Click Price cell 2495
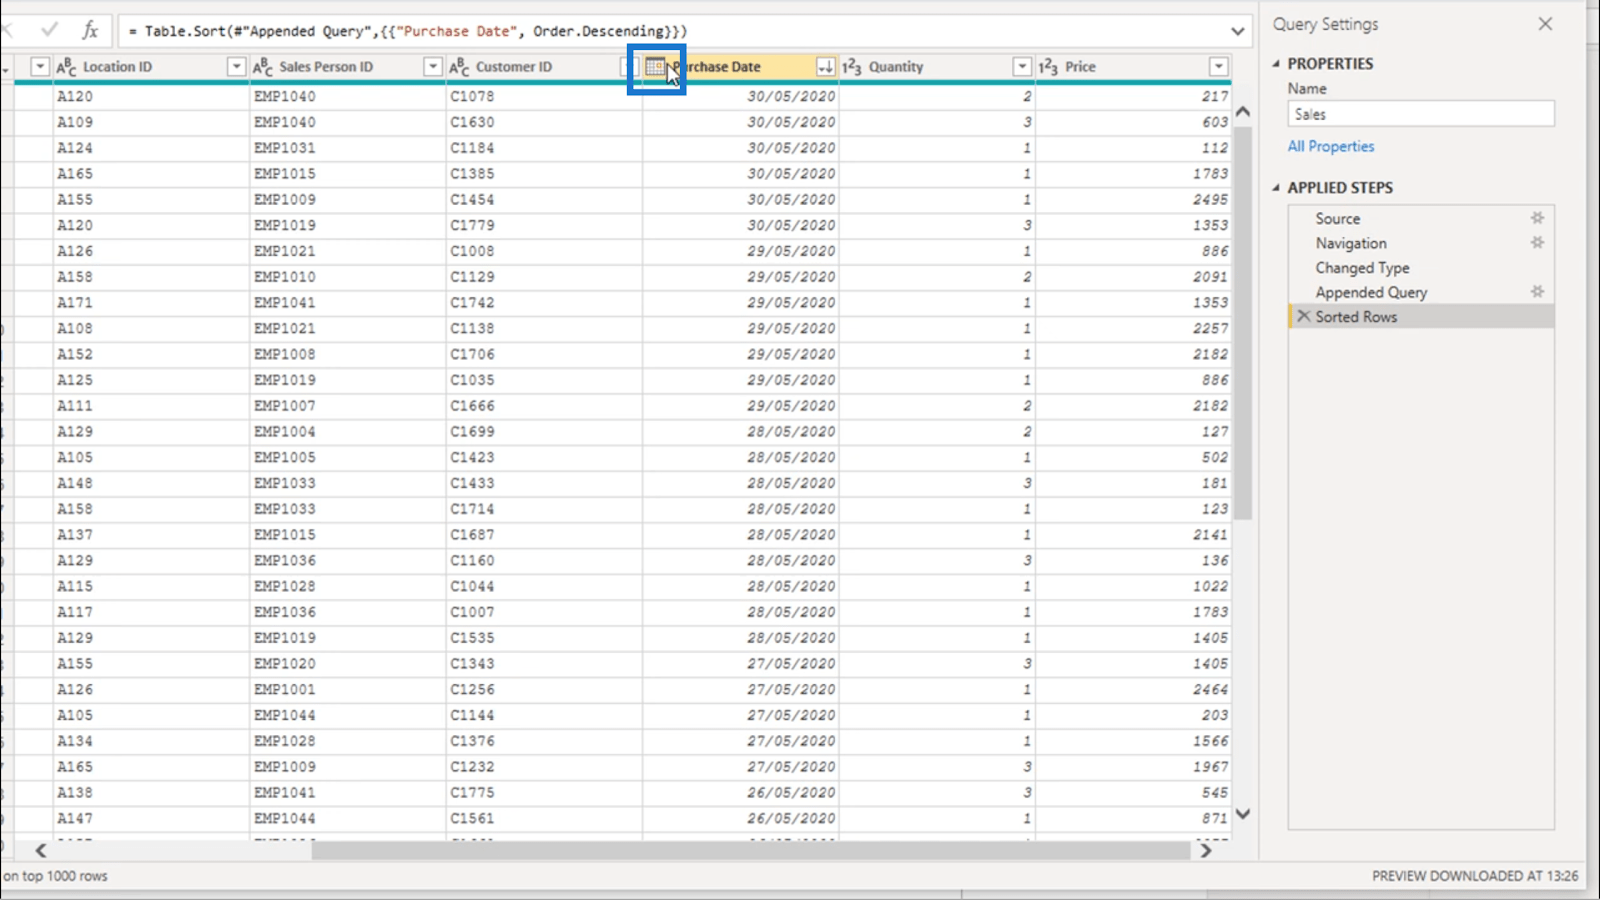1600x900 pixels. (1133, 199)
